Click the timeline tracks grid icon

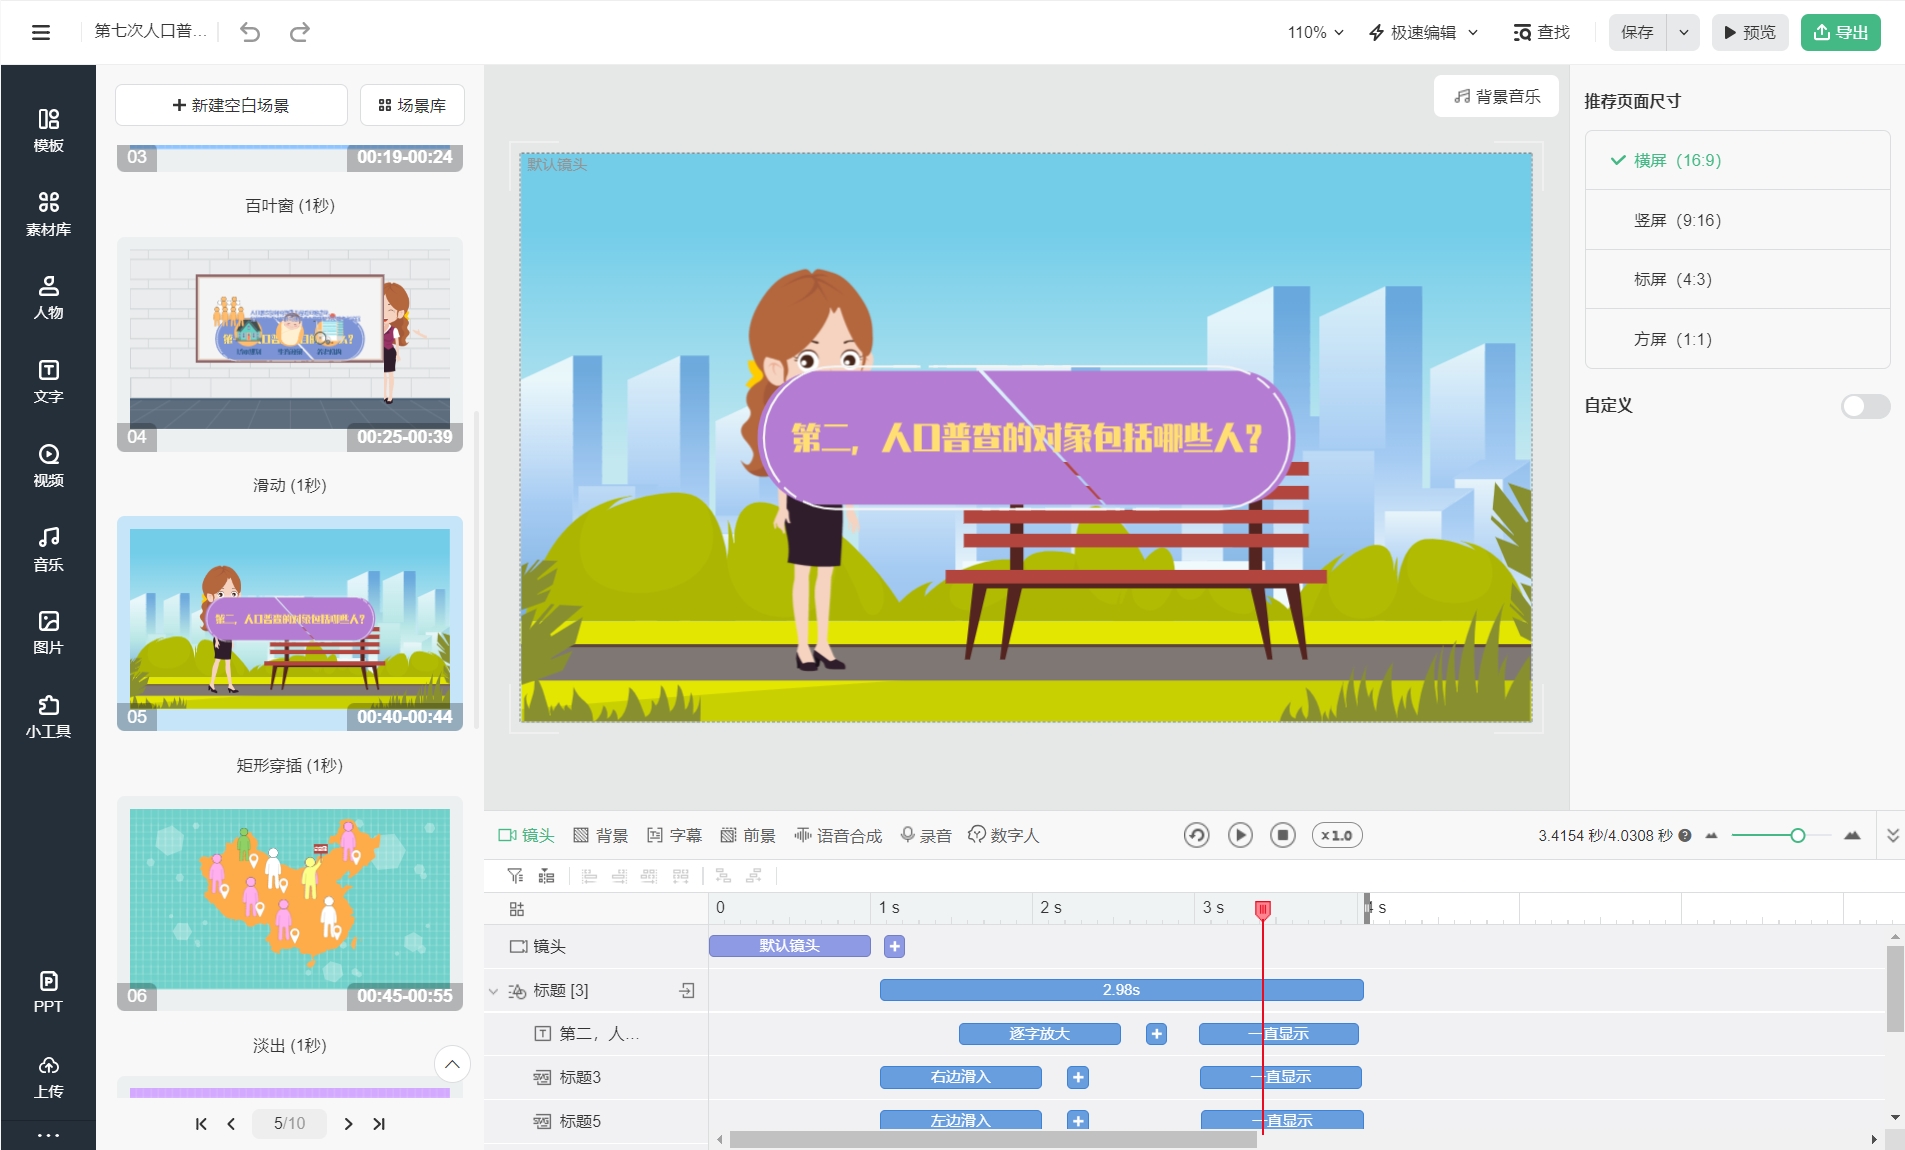coord(517,909)
